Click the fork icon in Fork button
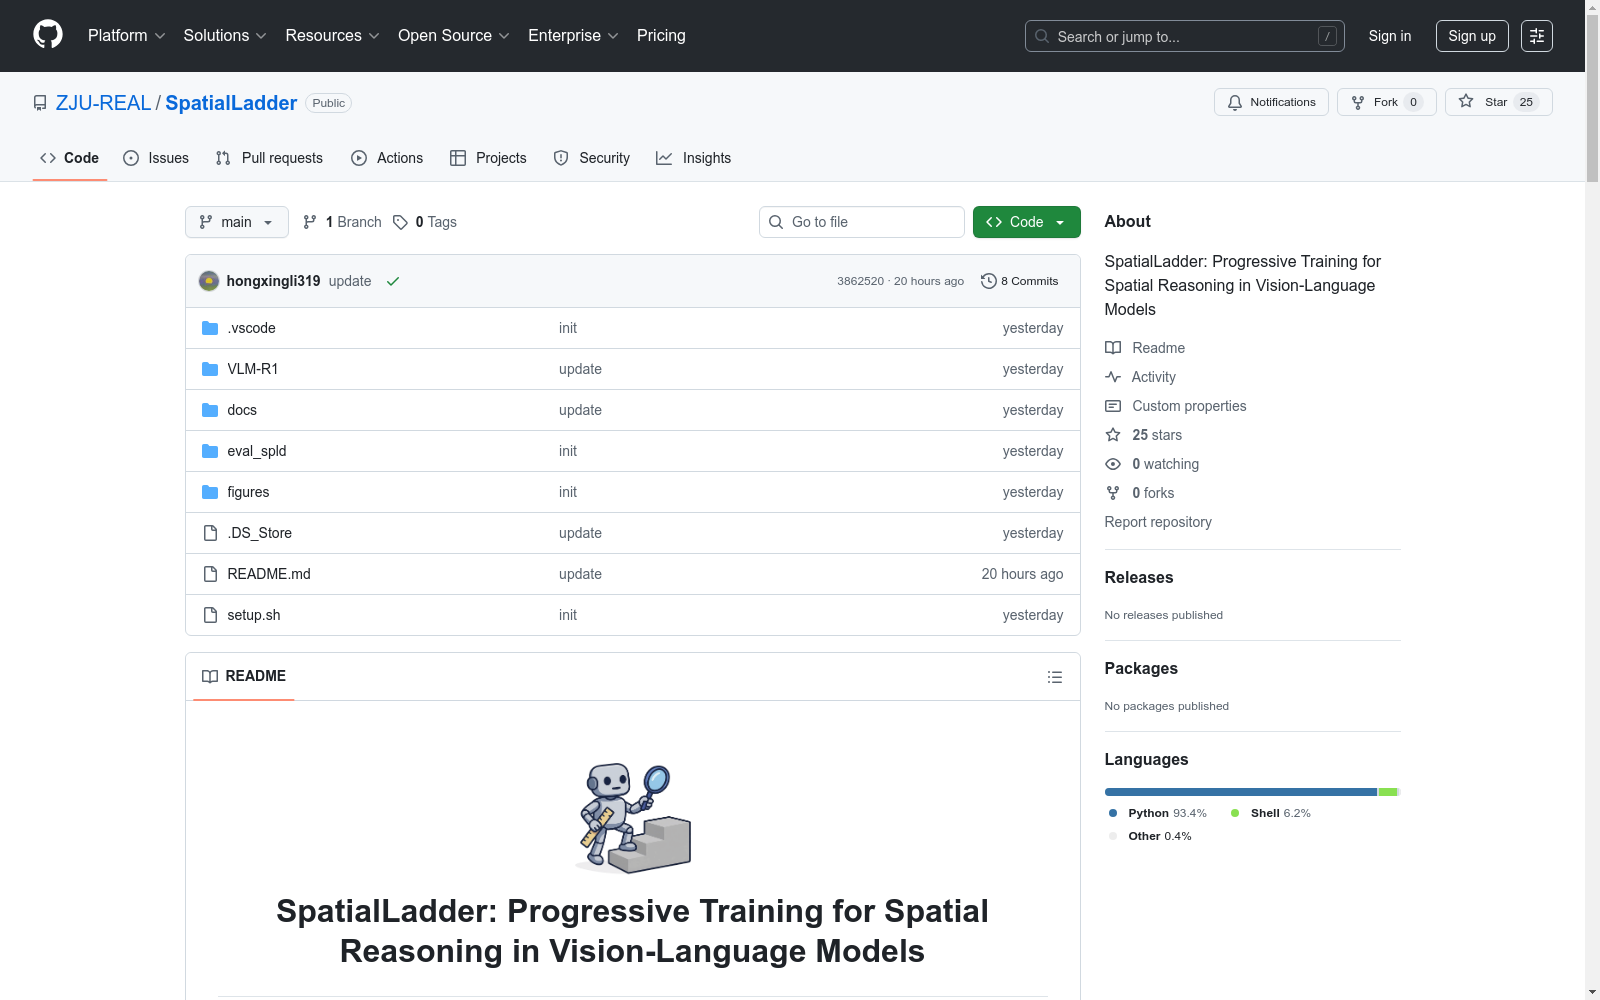Screen dimensions: 1600x1000 coord(1358,102)
